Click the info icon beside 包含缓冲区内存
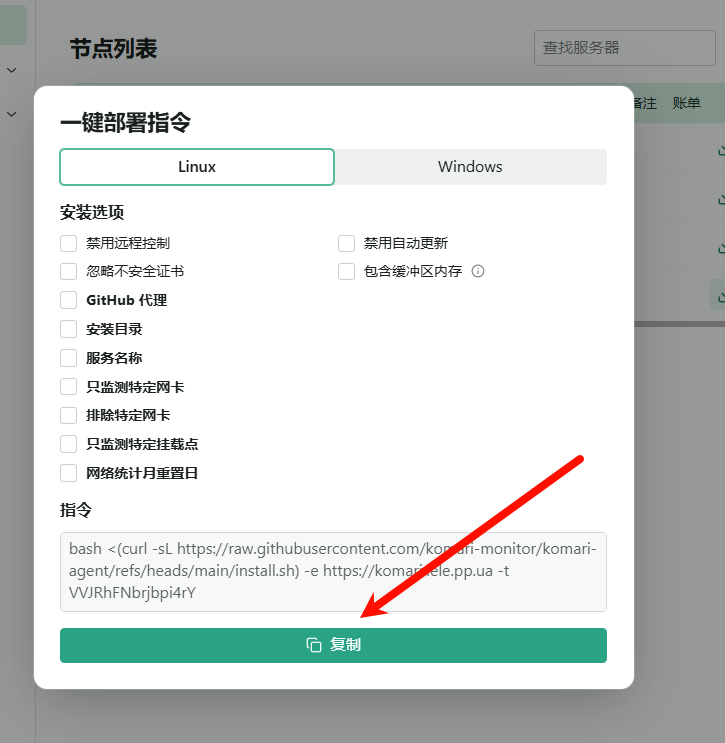This screenshot has height=743, width=725. tap(478, 271)
